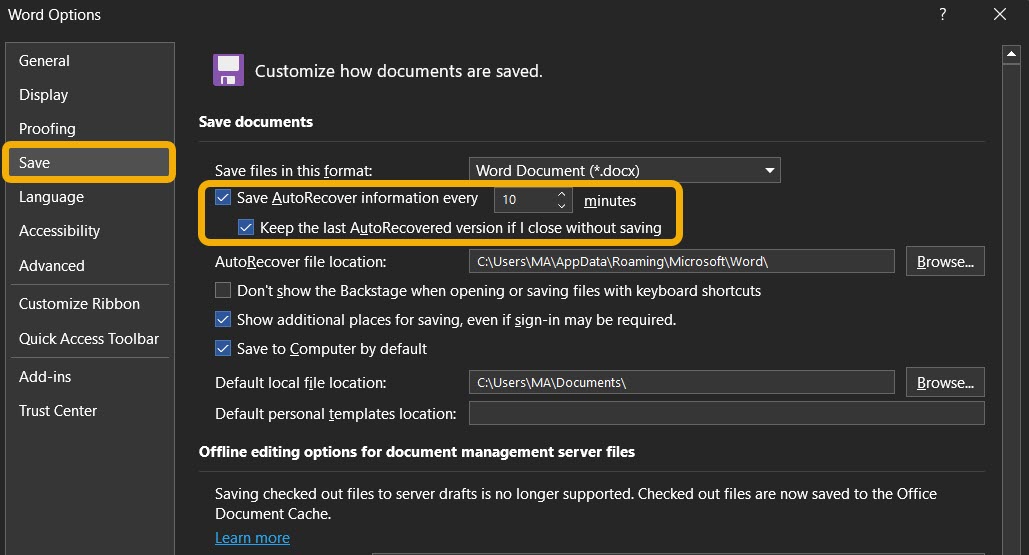Close the Word Options dialog
The height and width of the screenshot is (555, 1029).
[x=999, y=14]
